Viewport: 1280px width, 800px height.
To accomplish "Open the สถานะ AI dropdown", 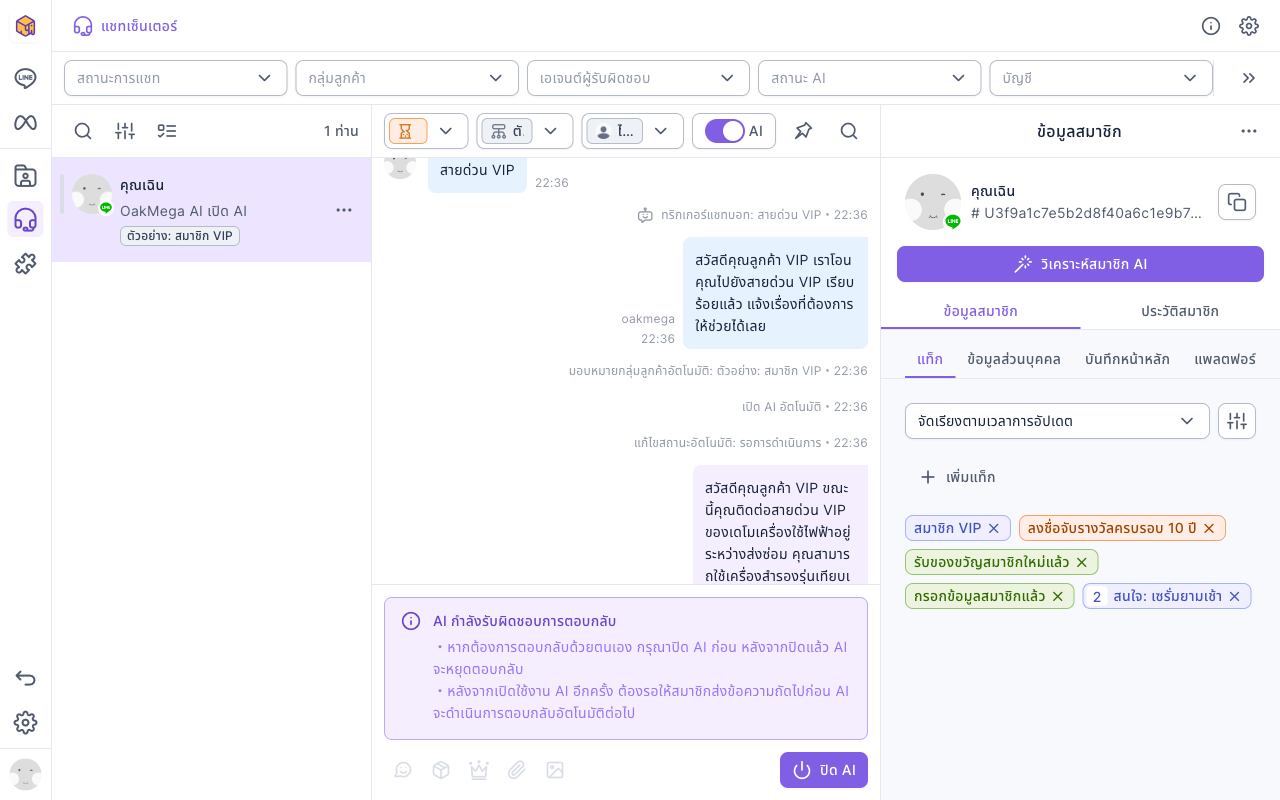I will (870, 78).
